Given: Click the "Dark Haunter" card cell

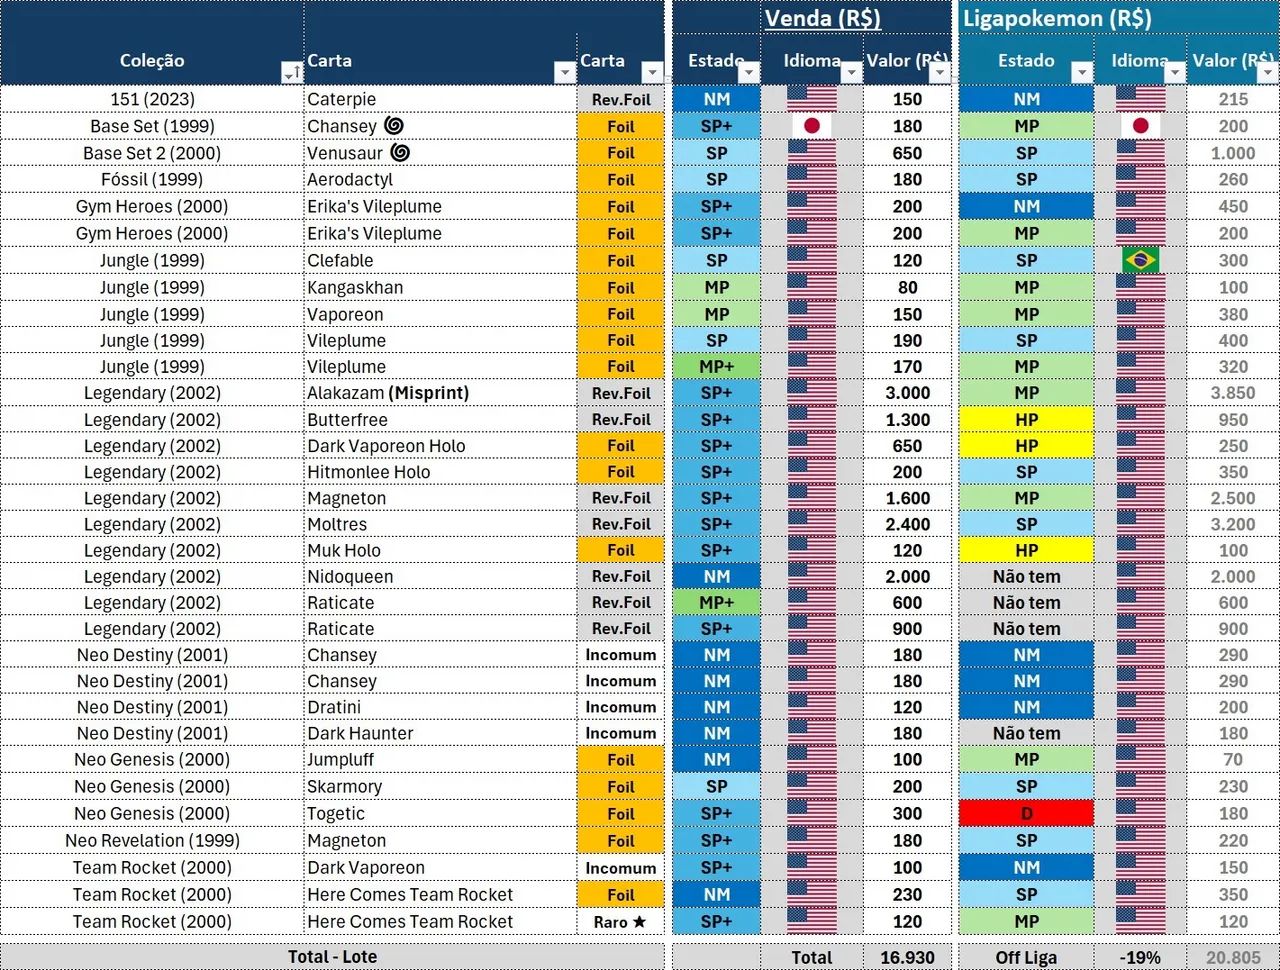Looking at the screenshot, I should pos(440,733).
